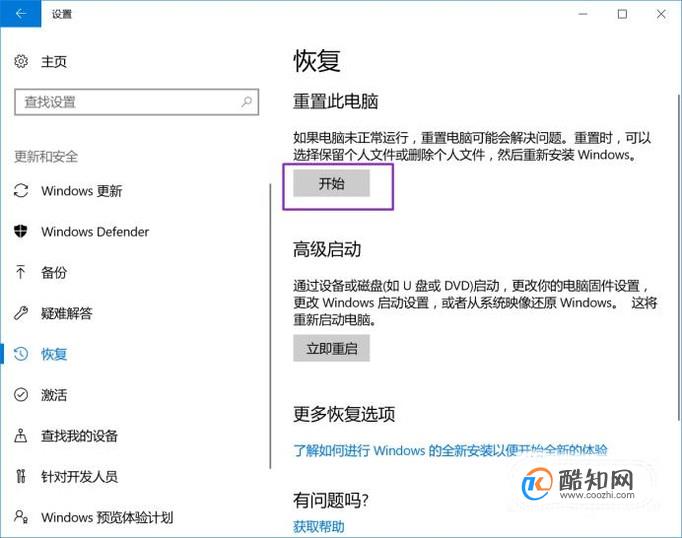Click the search magnifier icon
The image size is (682, 538).
[x=247, y=102]
